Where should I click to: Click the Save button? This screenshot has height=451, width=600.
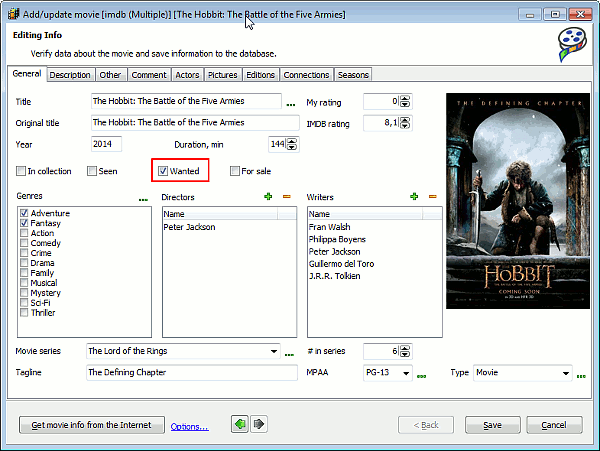pyautogui.click(x=492, y=425)
